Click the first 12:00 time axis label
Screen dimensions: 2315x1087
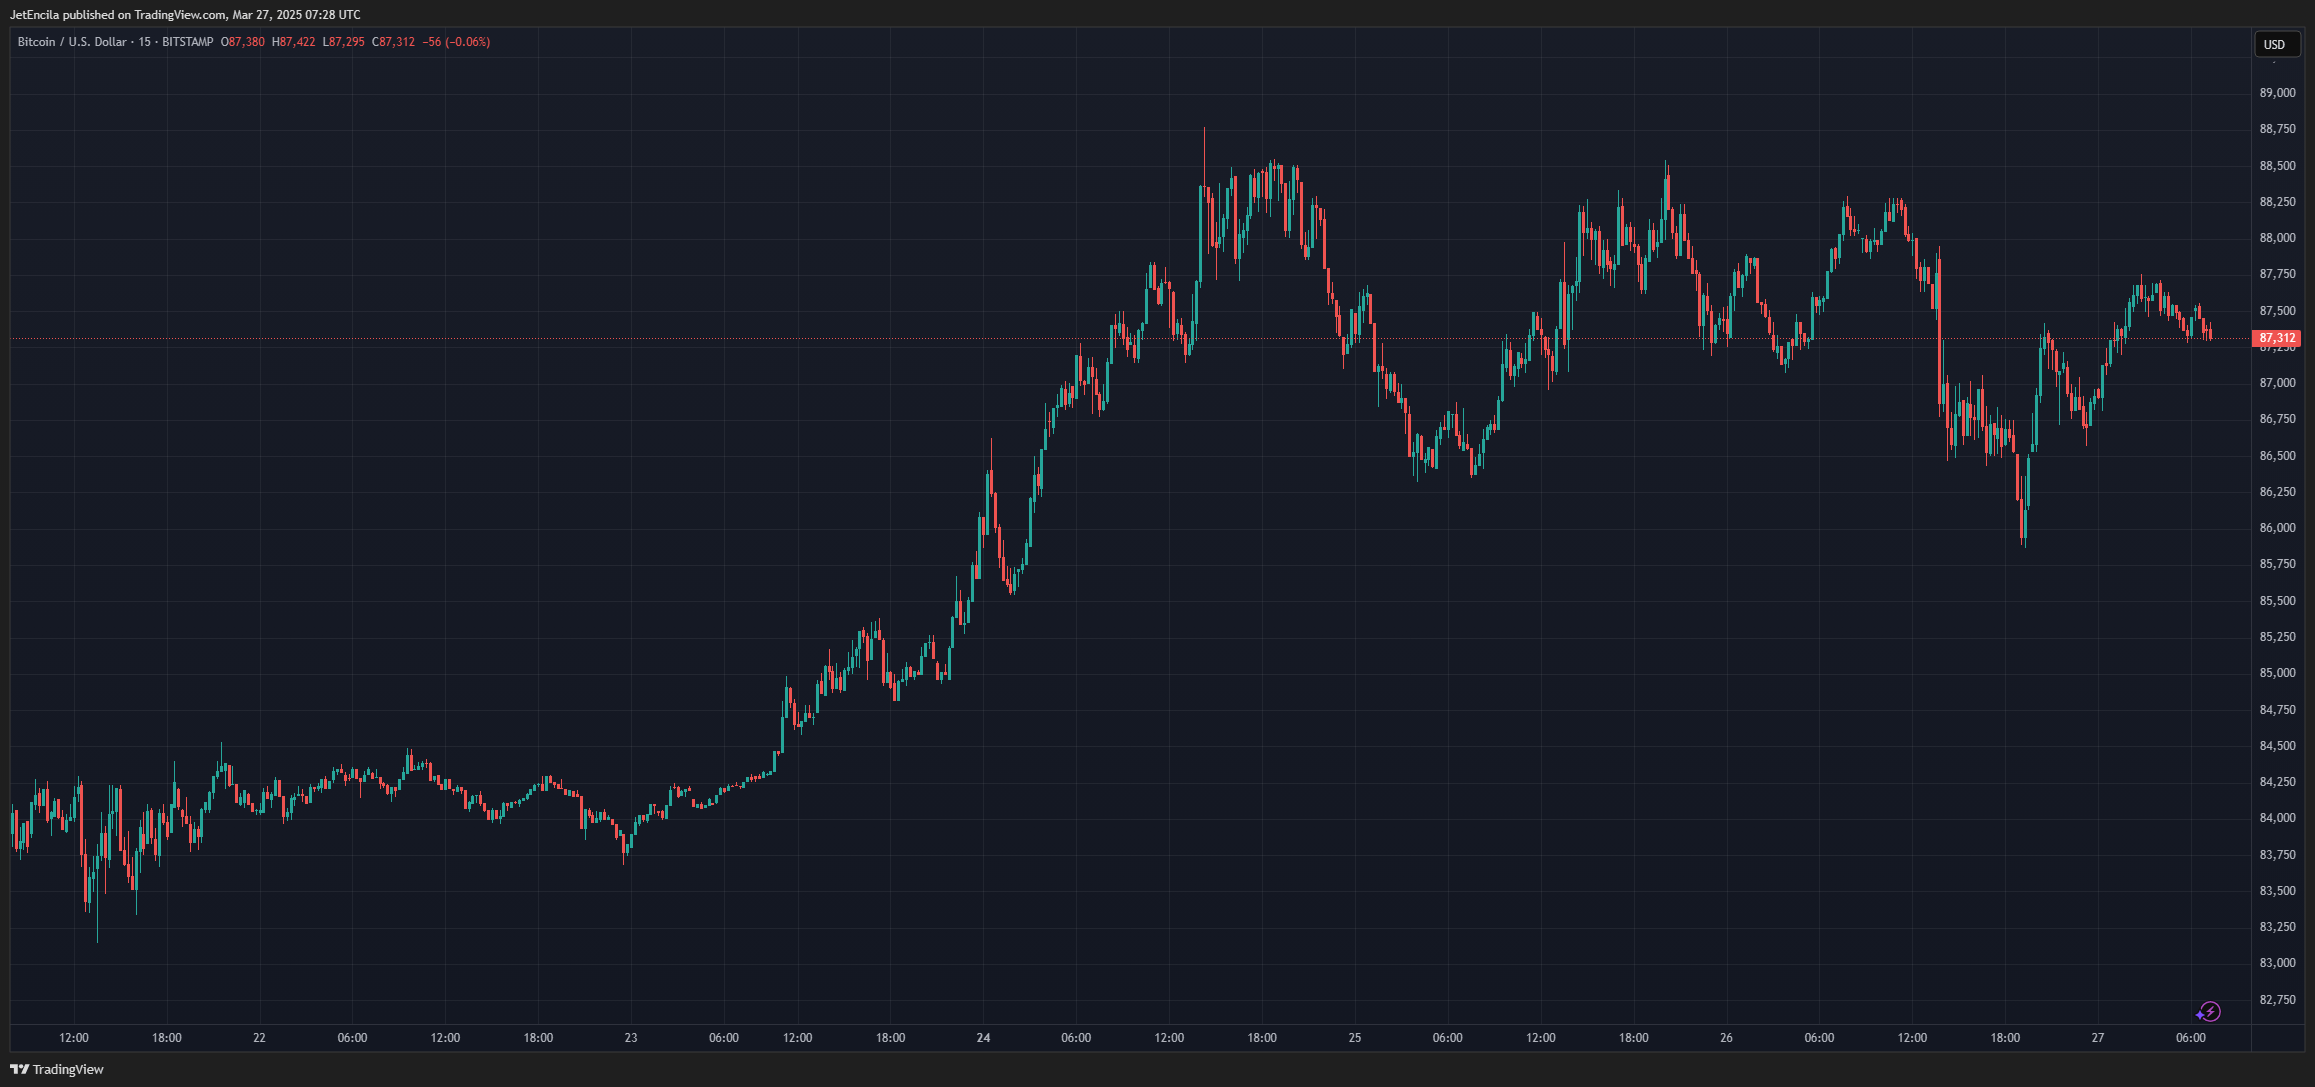point(74,1038)
